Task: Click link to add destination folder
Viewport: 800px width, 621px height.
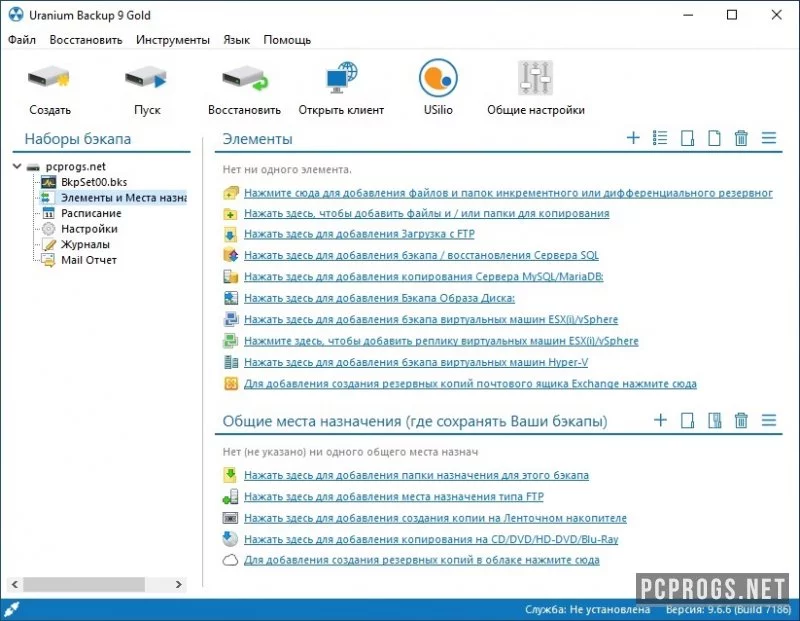Action: tap(416, 475)
